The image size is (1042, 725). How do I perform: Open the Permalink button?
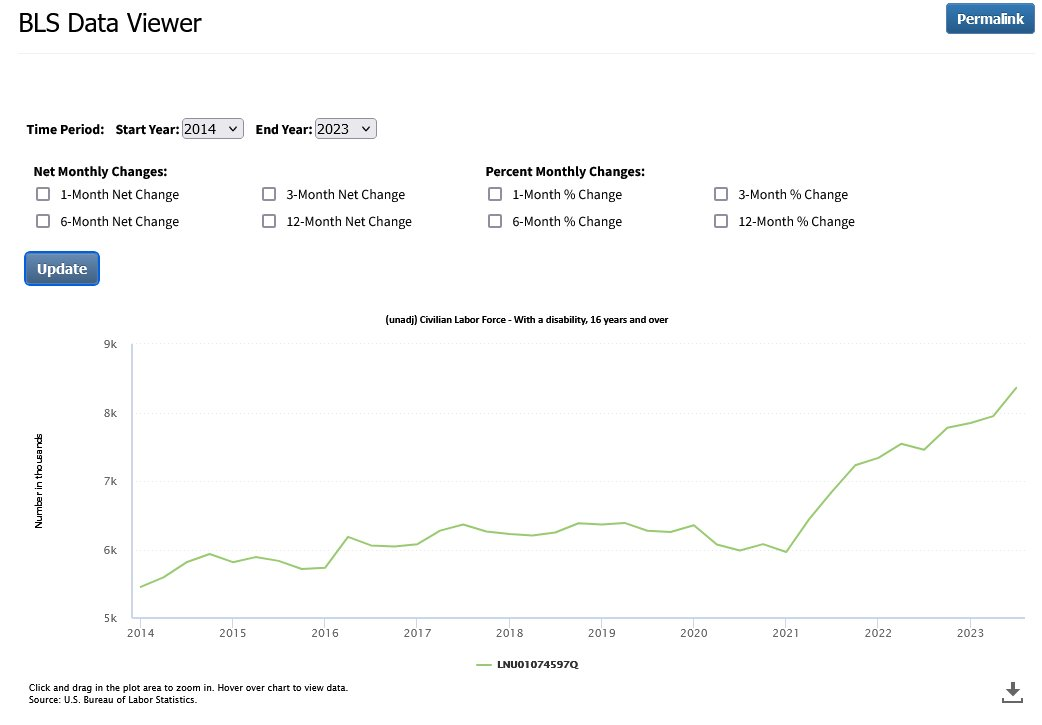point(989,19)
